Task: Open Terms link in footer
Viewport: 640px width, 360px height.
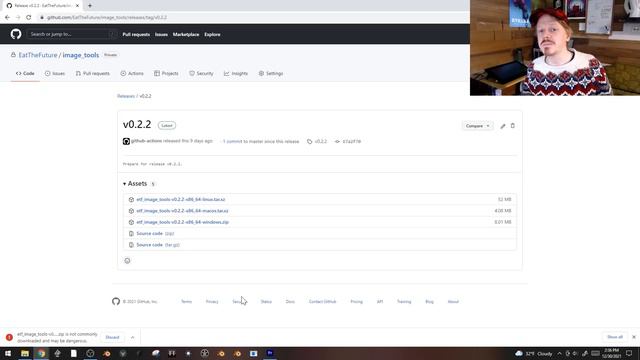Action: click(x=187, y=302)
